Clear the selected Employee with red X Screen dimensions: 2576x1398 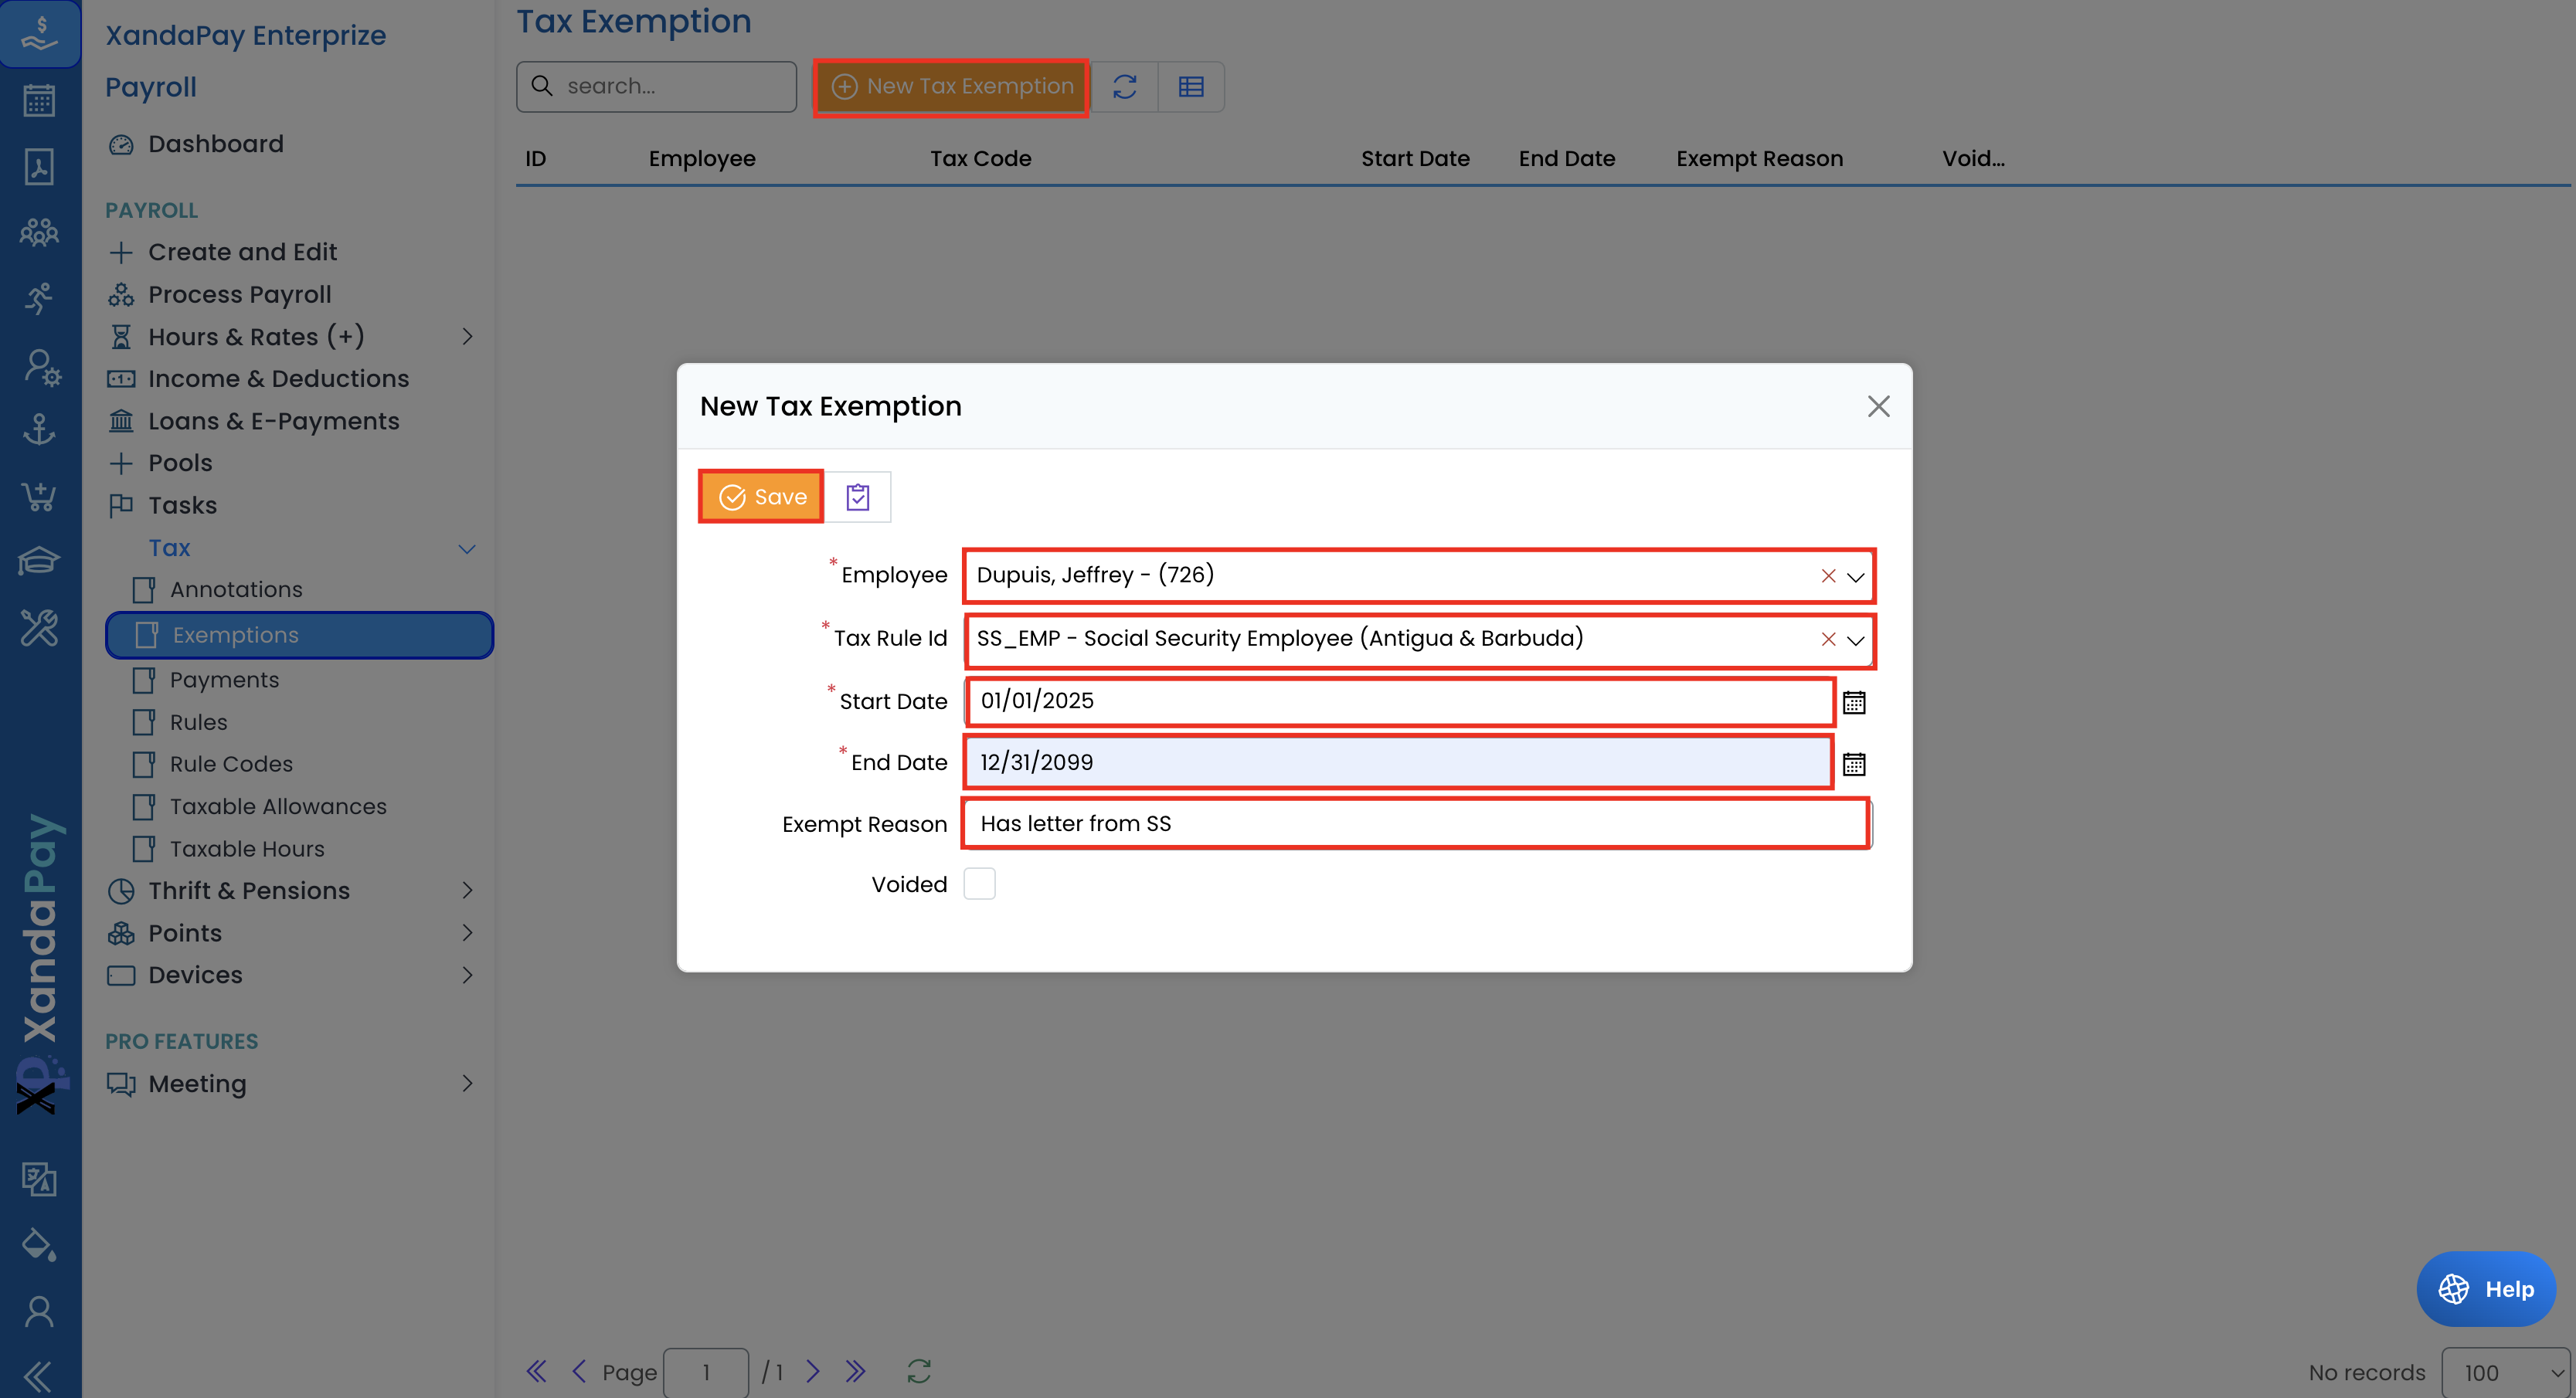(x=1827, y=576)
